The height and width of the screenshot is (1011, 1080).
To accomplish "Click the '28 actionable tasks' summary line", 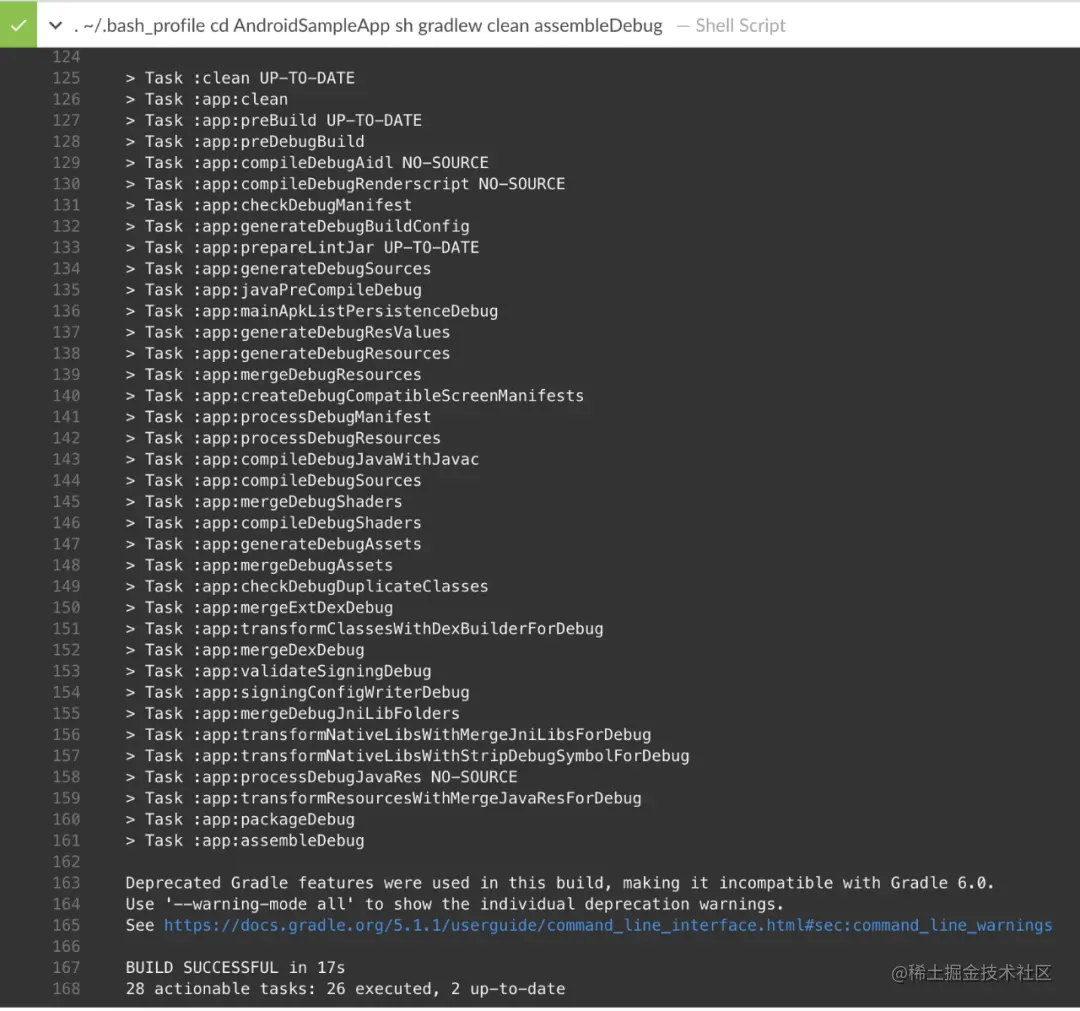I will click(x=345, y=989).
